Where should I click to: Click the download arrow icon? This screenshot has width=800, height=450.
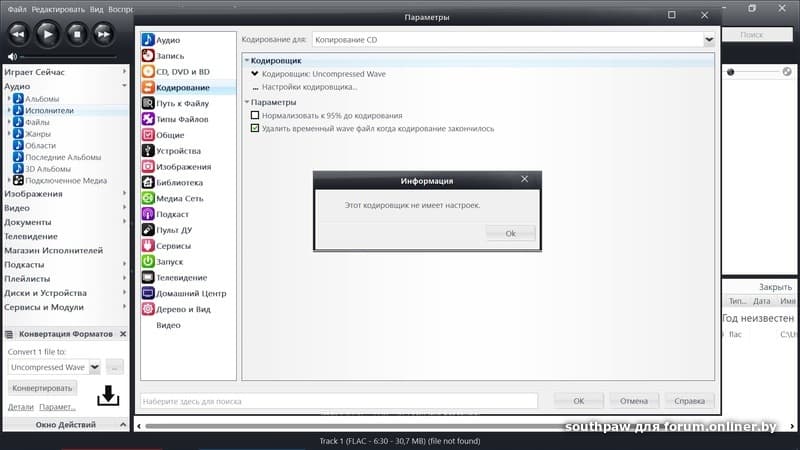[x=108, y=396]
